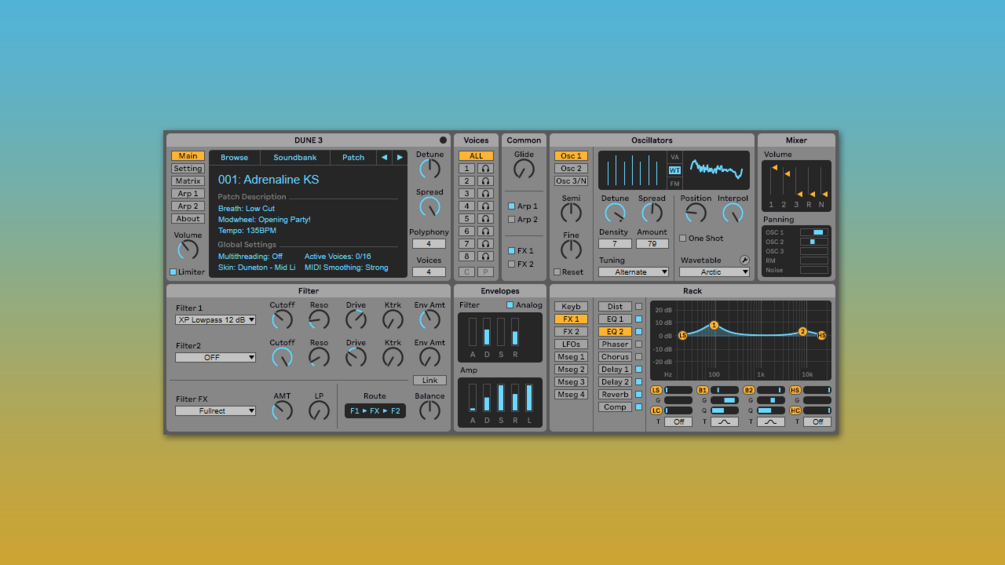The height and width of the screenshot is (565, 1005).
Task: Open the Filter 1 type dropdown
Action: pos(215,320)
